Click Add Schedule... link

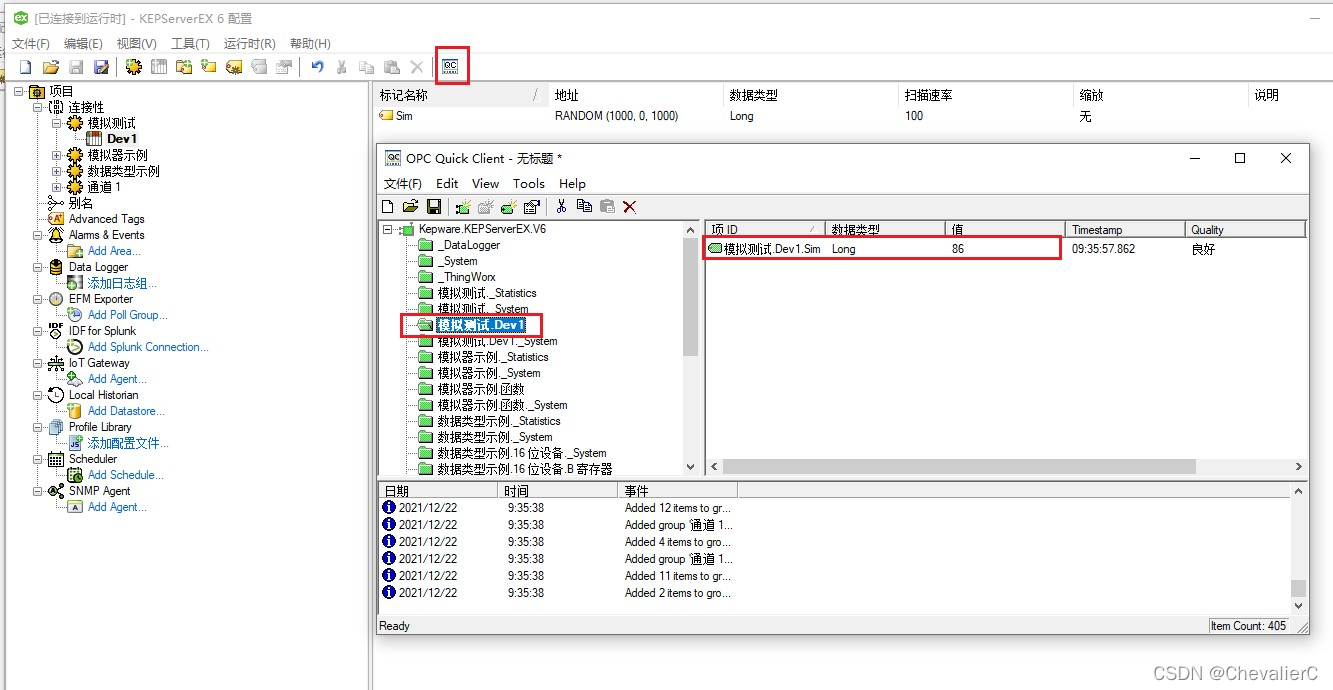126,475
